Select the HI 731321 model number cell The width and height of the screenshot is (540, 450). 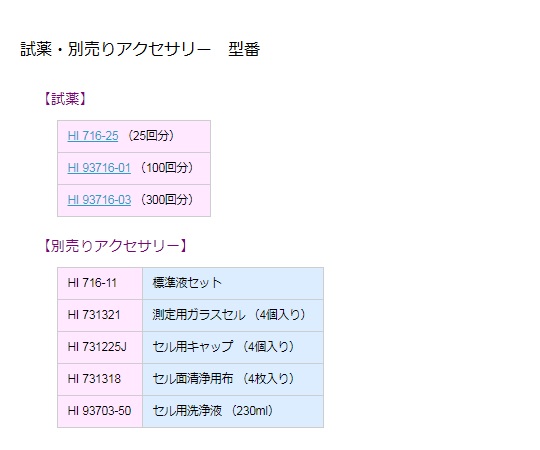100,315
